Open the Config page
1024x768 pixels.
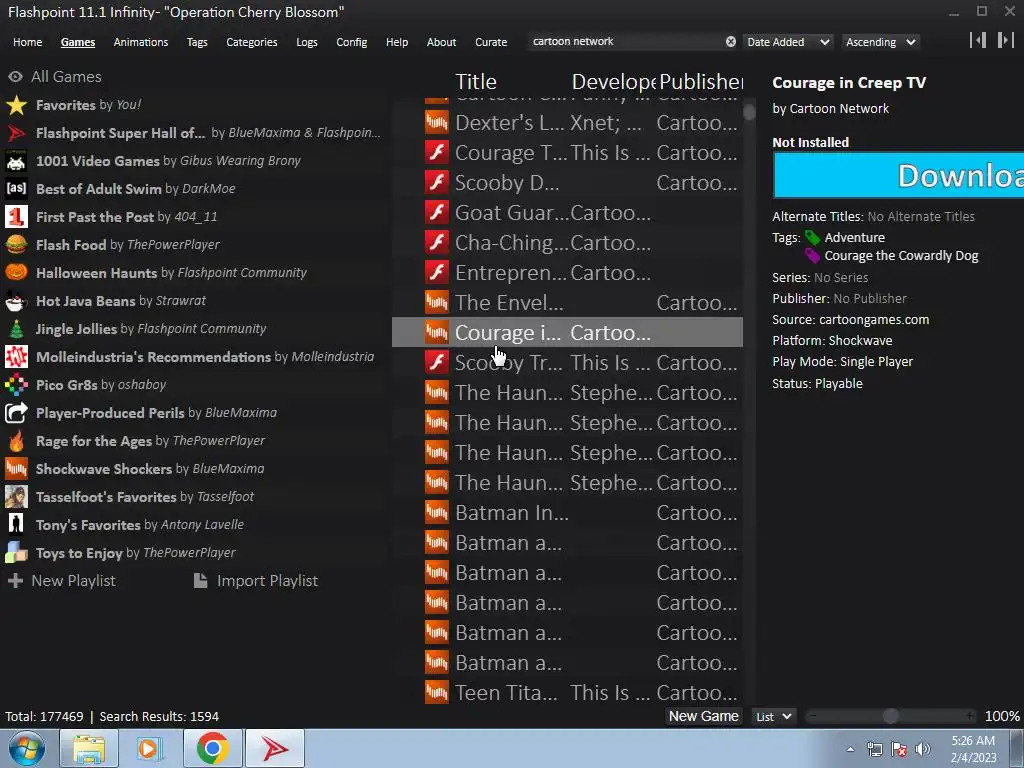(x=352, y=42)
